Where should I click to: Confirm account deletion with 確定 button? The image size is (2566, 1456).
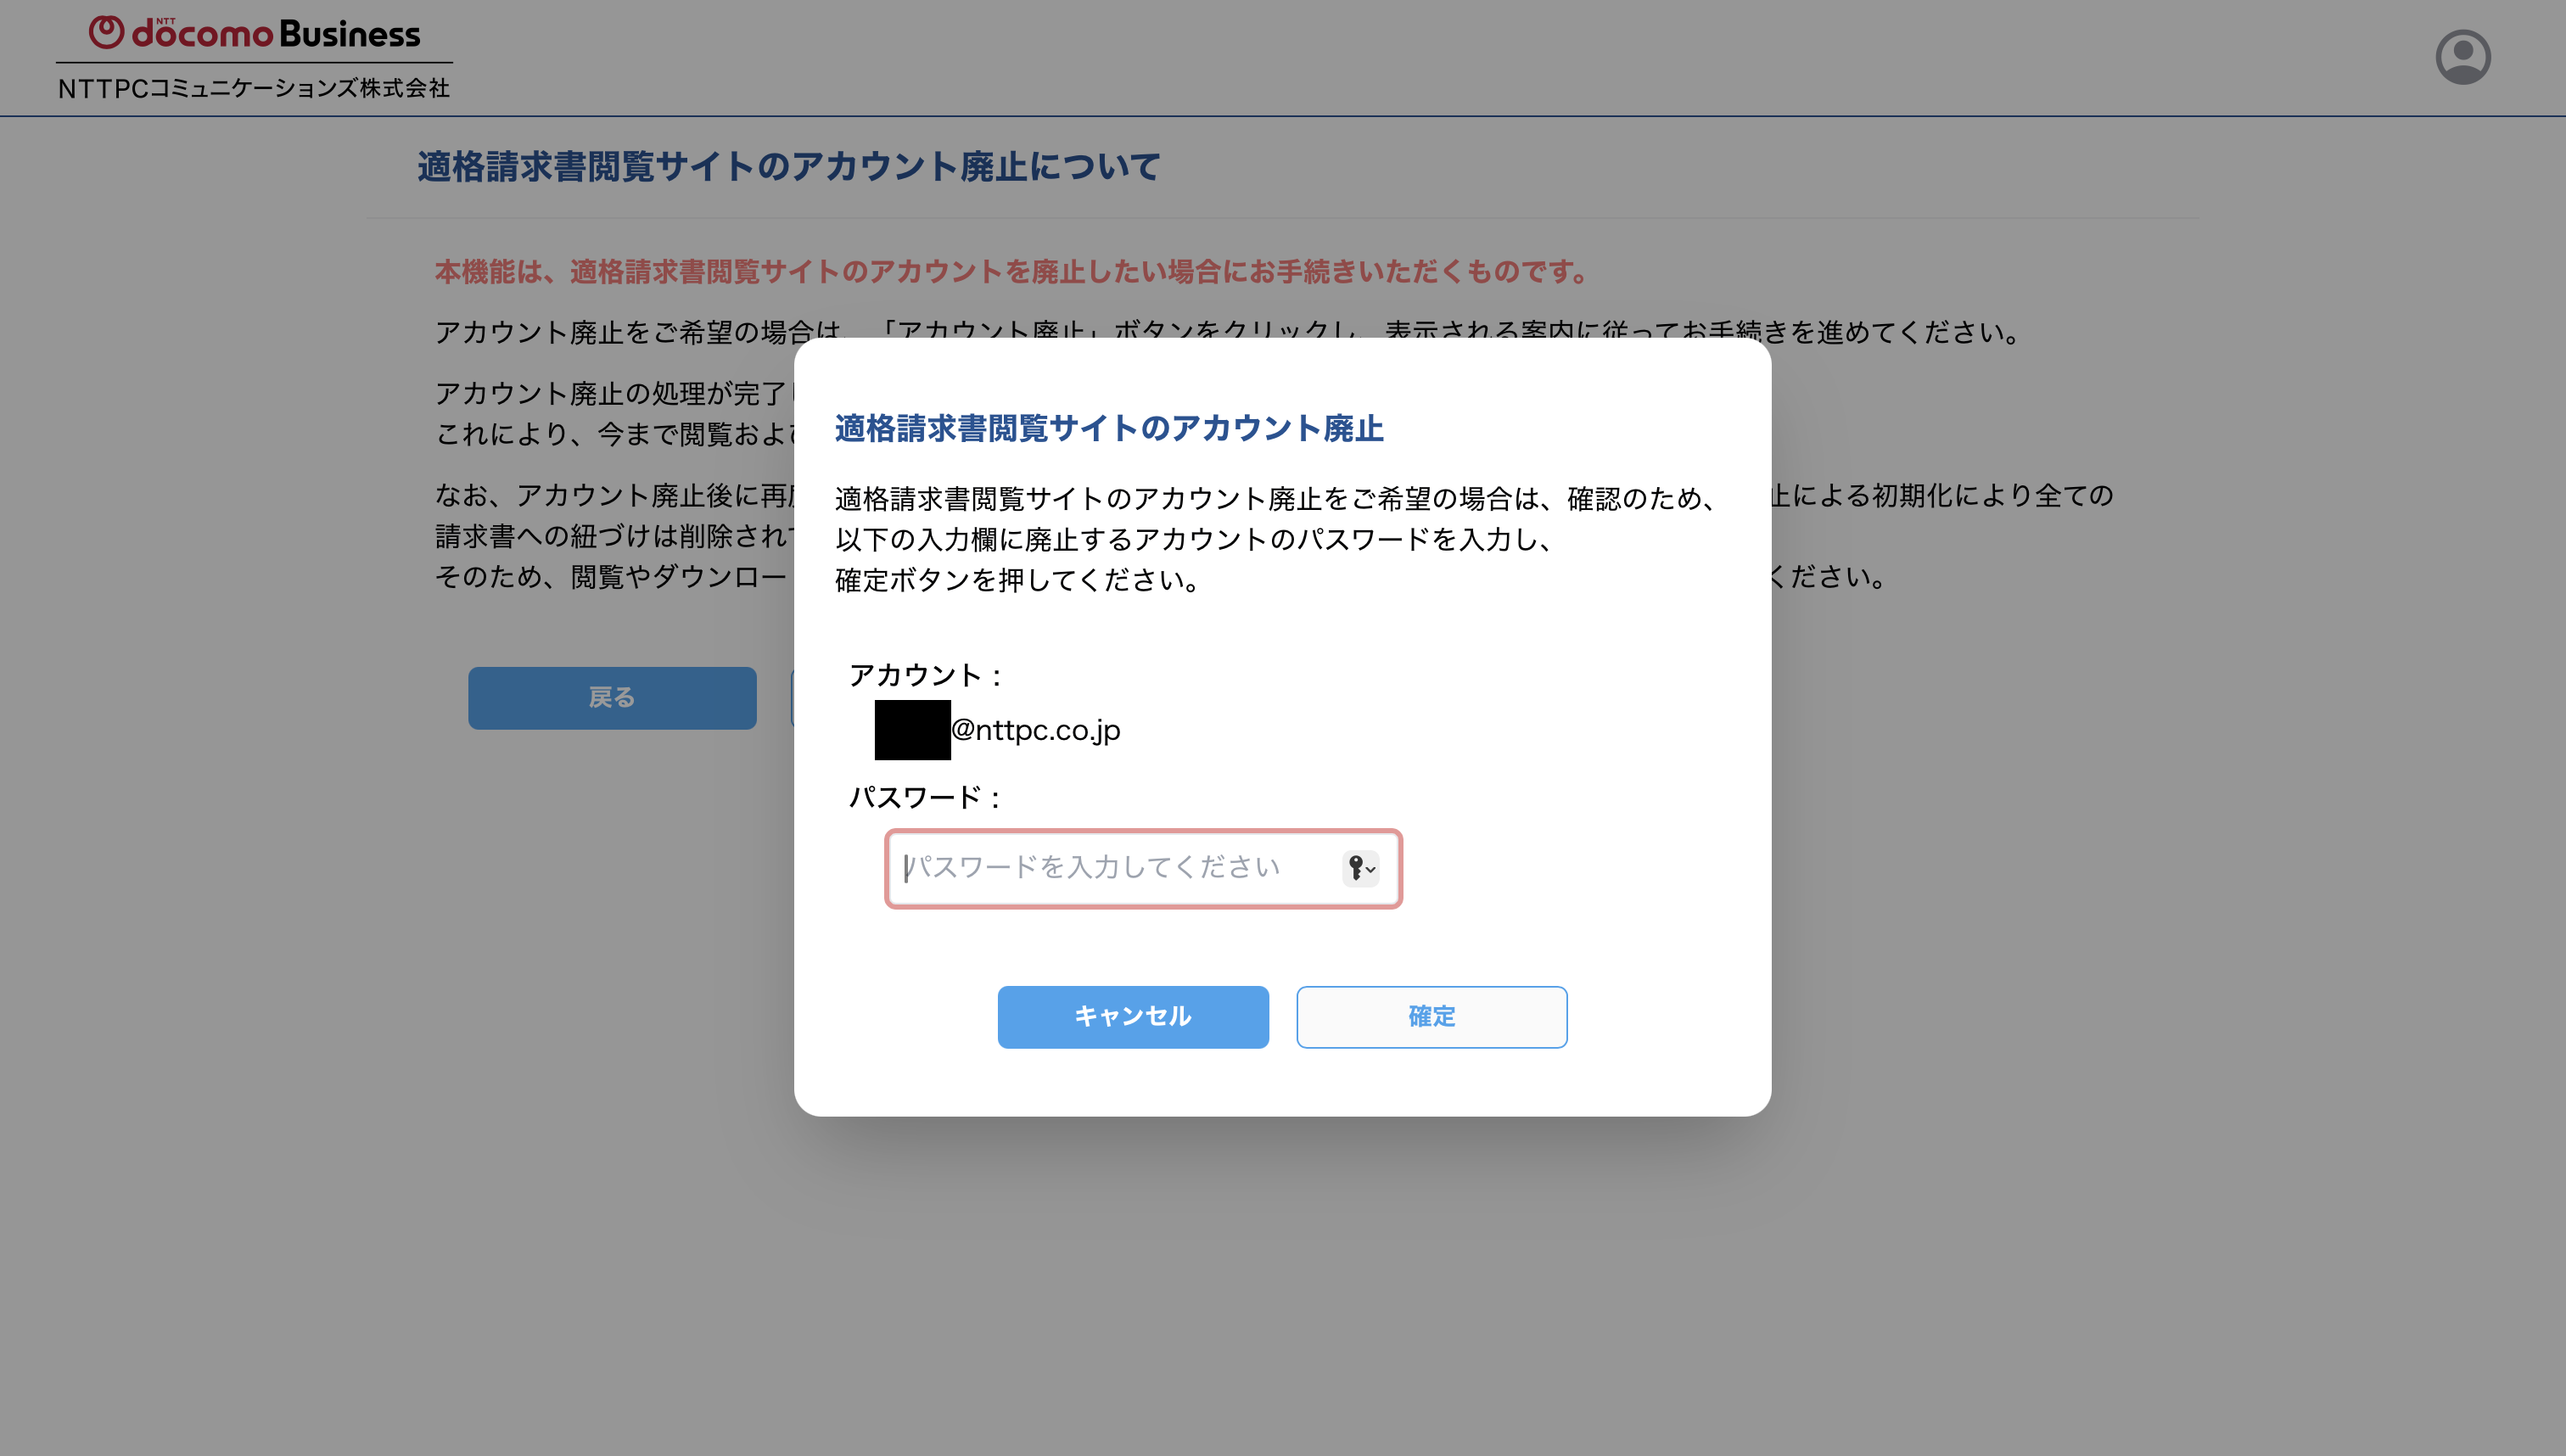1431,1017
